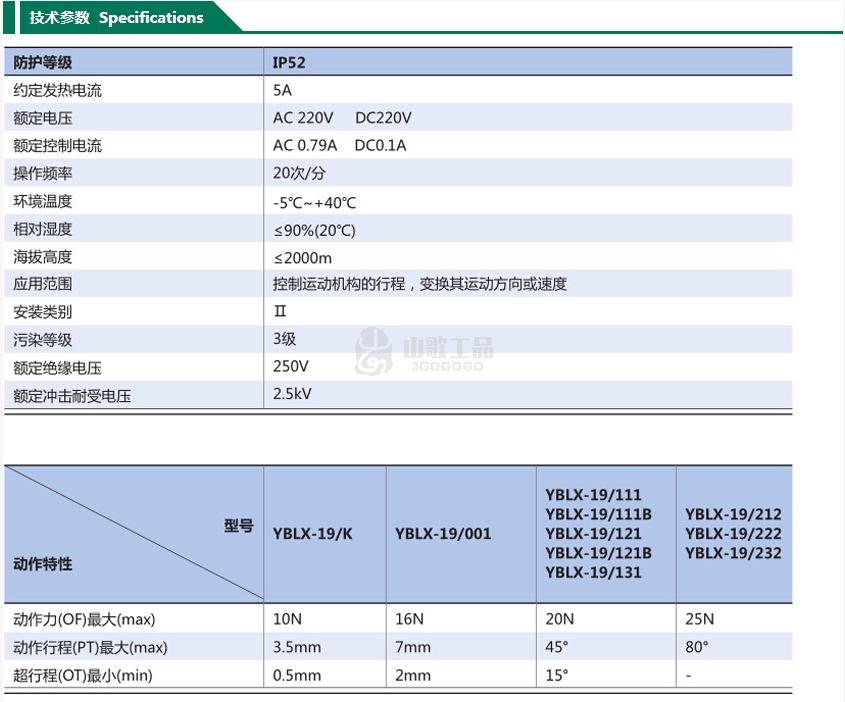Click the 16N force value
The image size is (845, 702).
pos(410,619)
